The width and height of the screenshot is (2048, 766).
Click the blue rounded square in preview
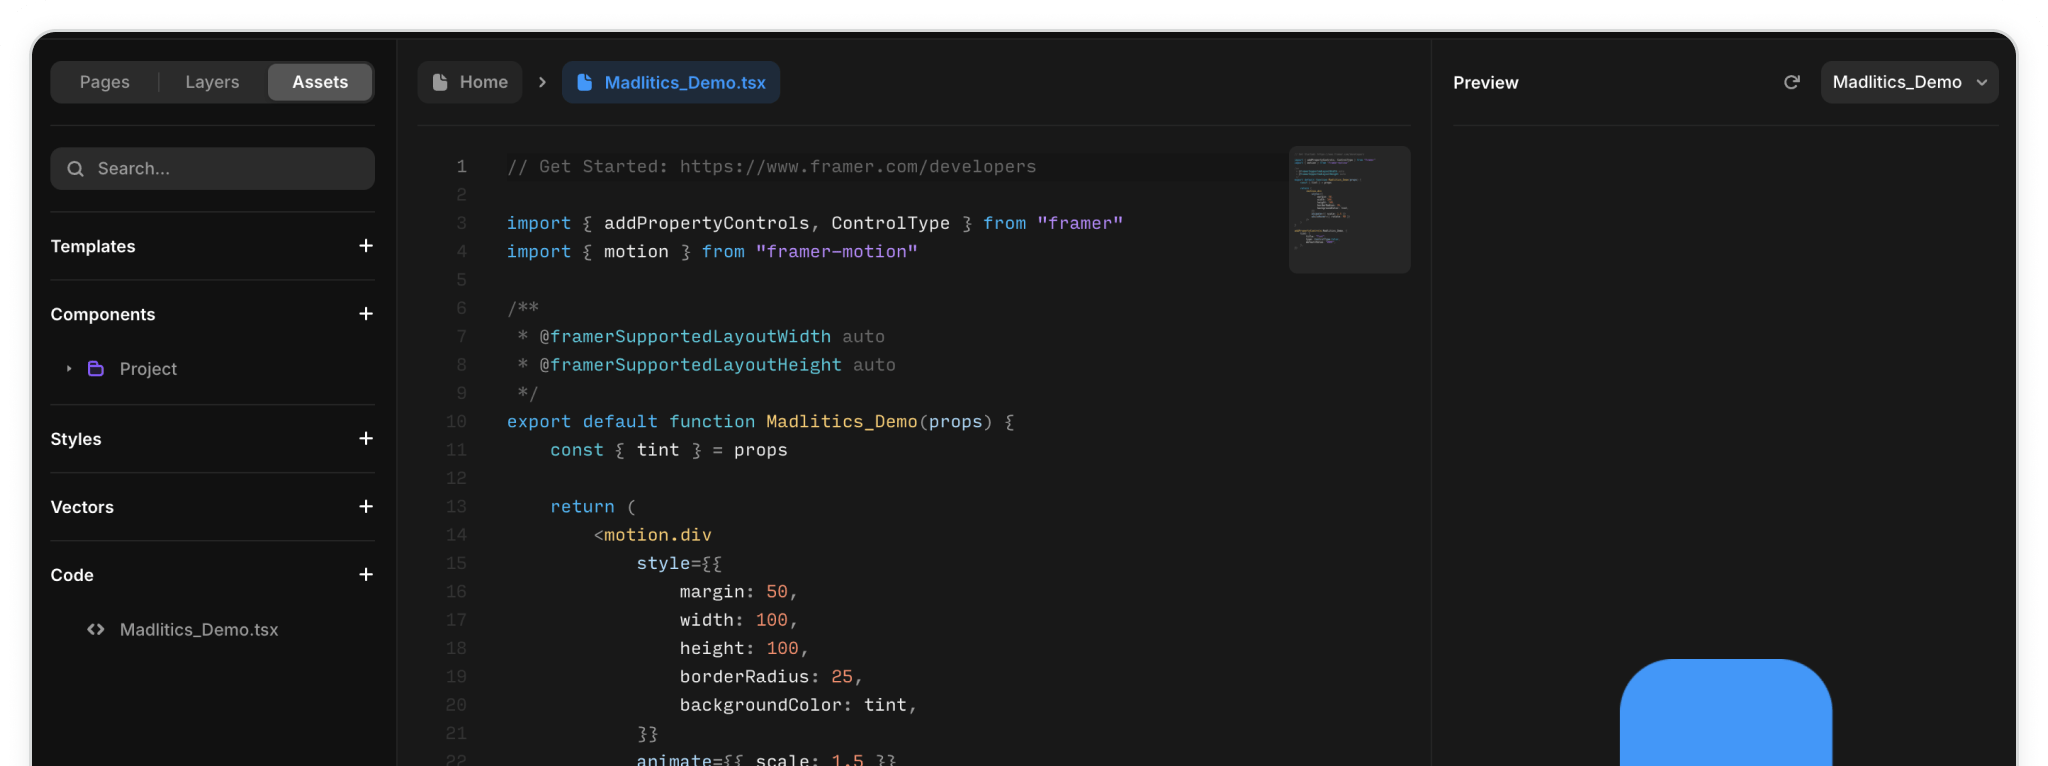pyautogui.click(x=1726, y=712)
